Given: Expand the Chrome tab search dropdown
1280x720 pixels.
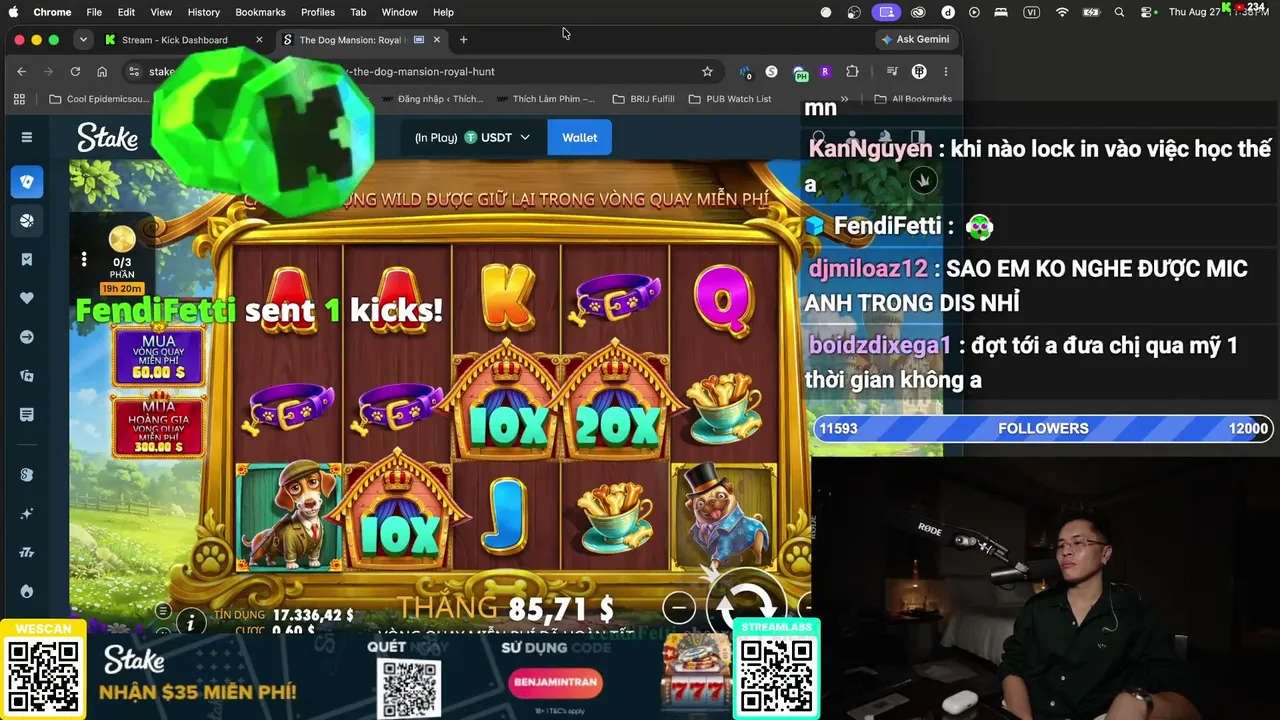Looking at the screenshot, I should click(x=83, y=40).
